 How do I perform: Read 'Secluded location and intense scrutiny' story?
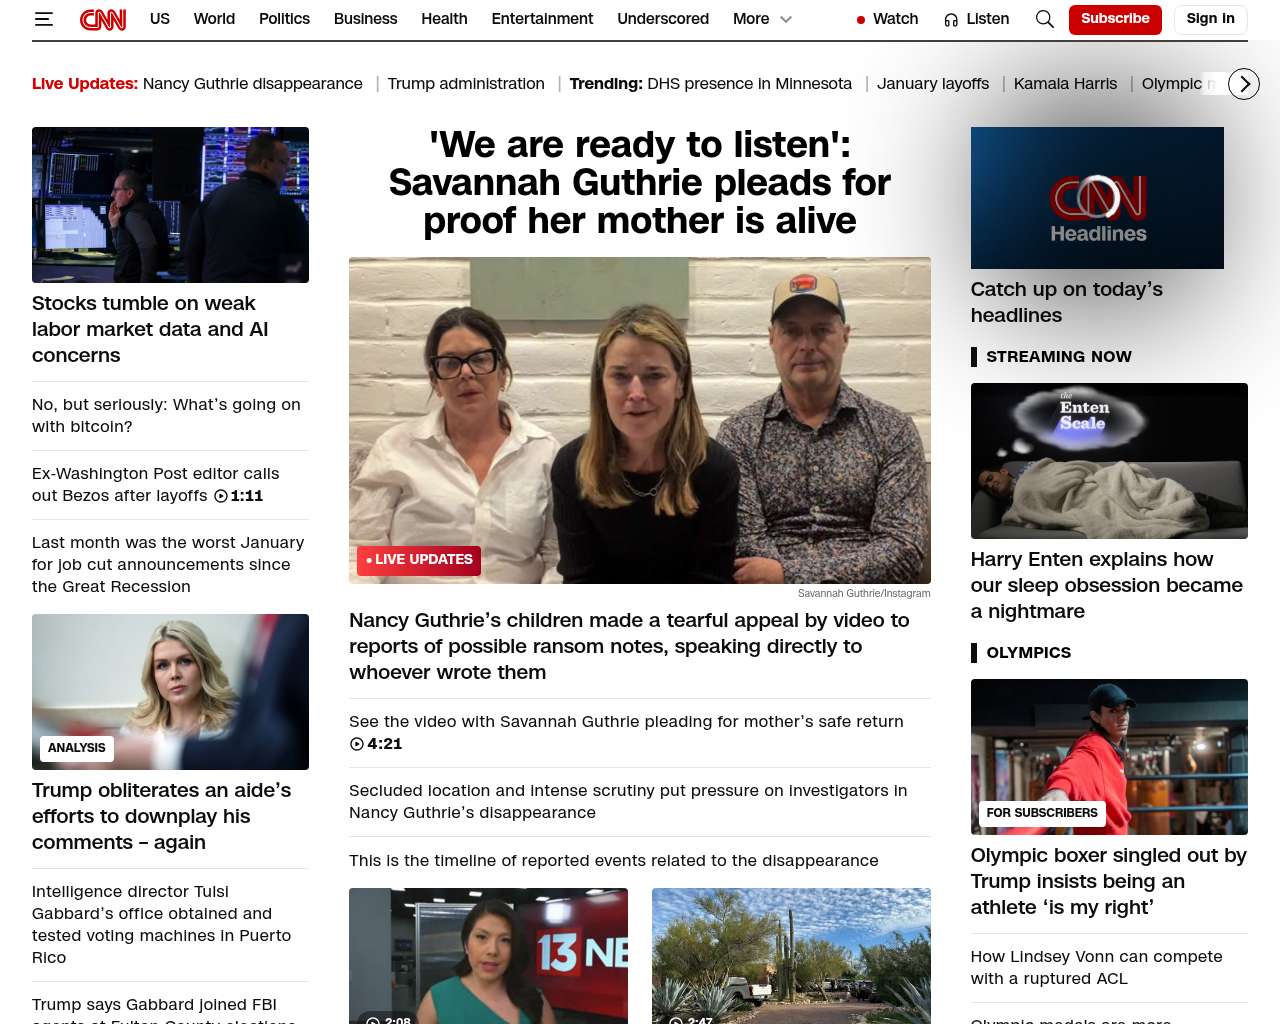coord(628,802)
